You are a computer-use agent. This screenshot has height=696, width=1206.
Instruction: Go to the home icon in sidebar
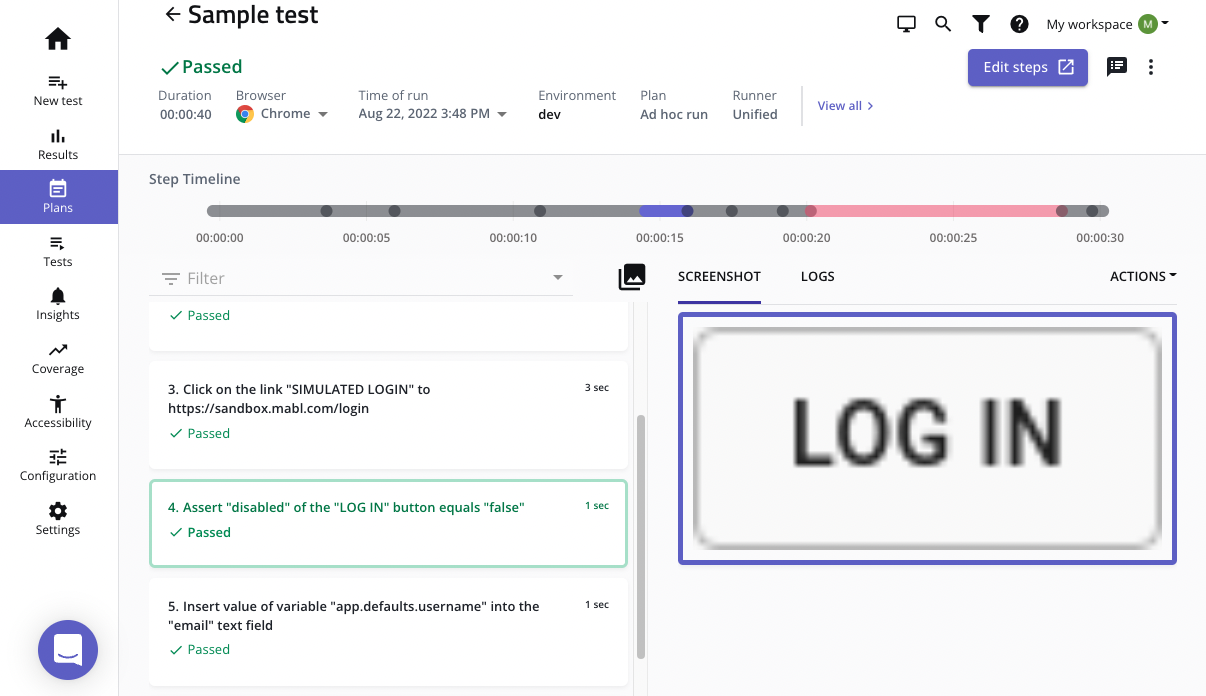(x=58, y=39)
